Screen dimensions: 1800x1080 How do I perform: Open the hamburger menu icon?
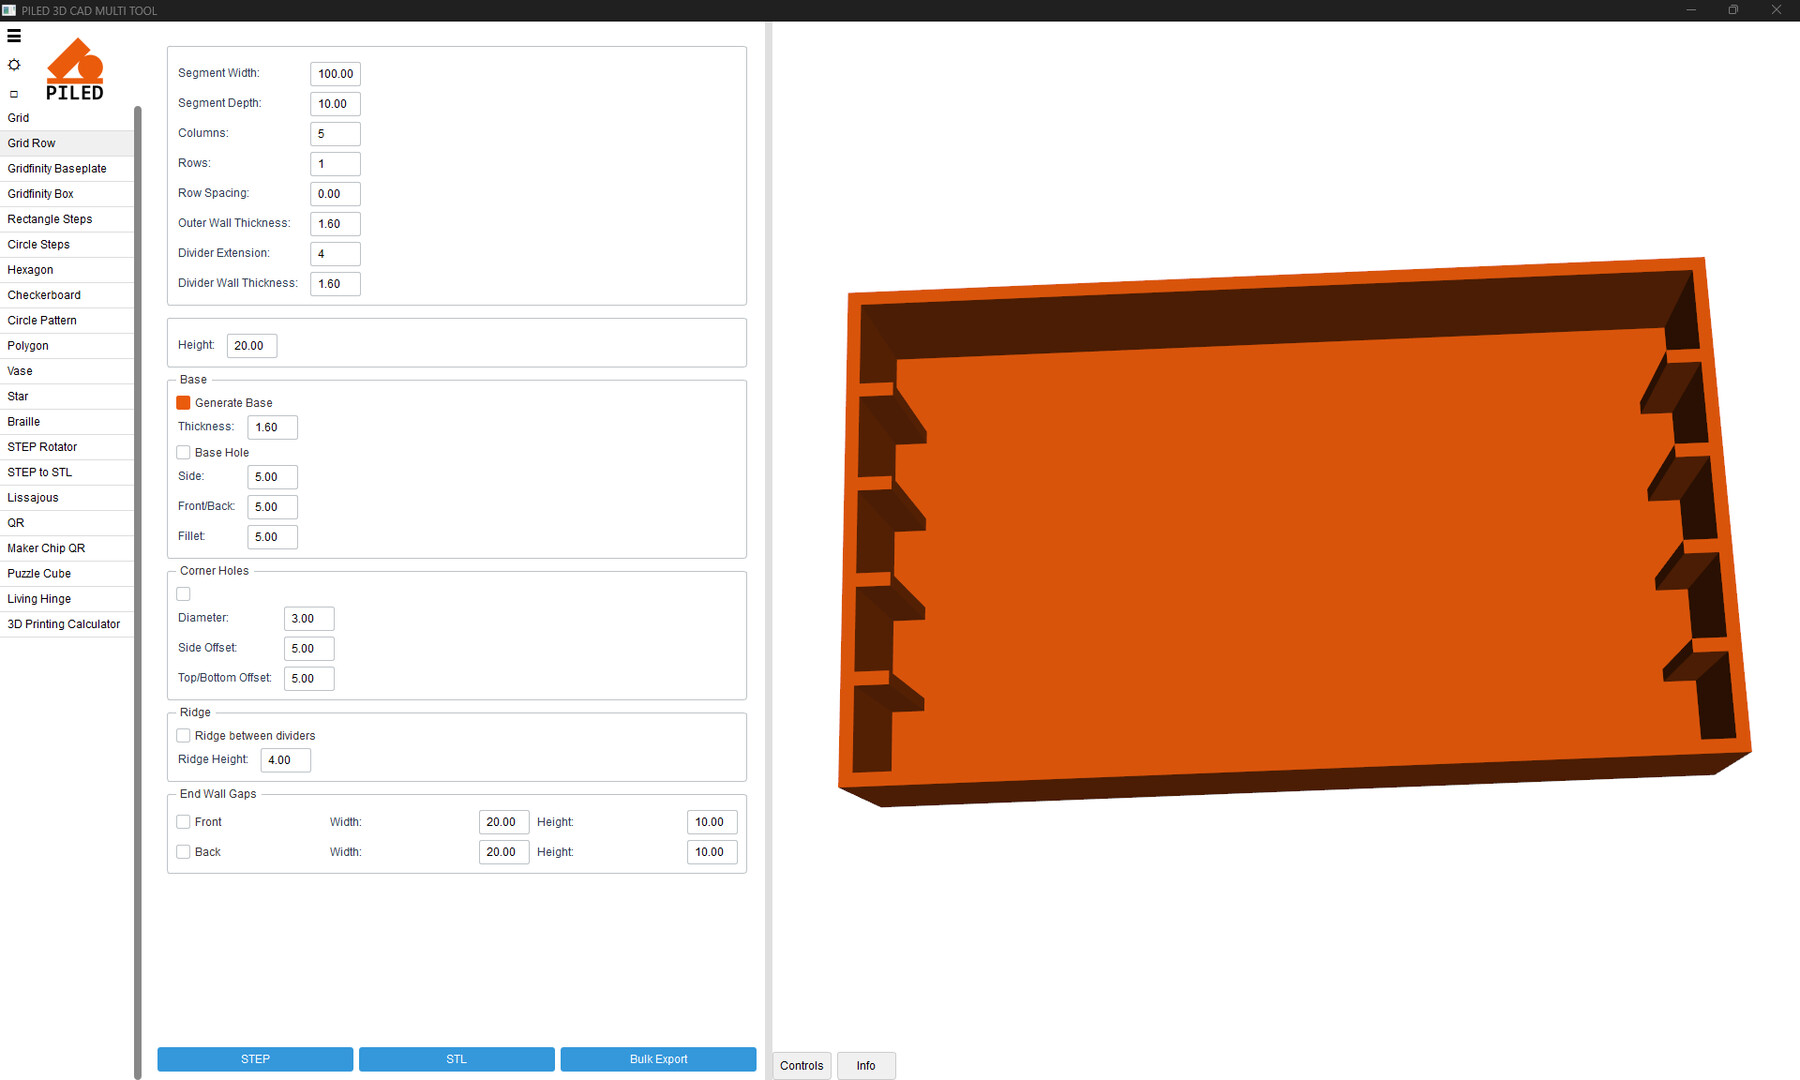point(14,36)
